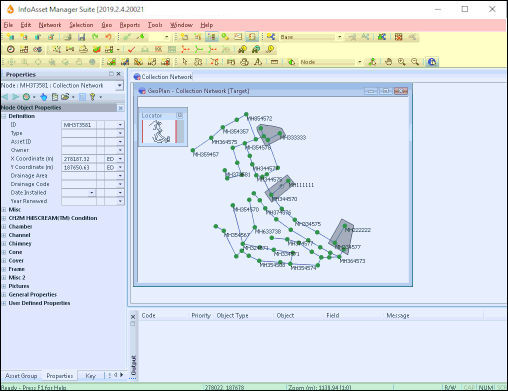Switch to the Asset Group tab
This screenshot has width=508, height=391.
coord(21,376)
